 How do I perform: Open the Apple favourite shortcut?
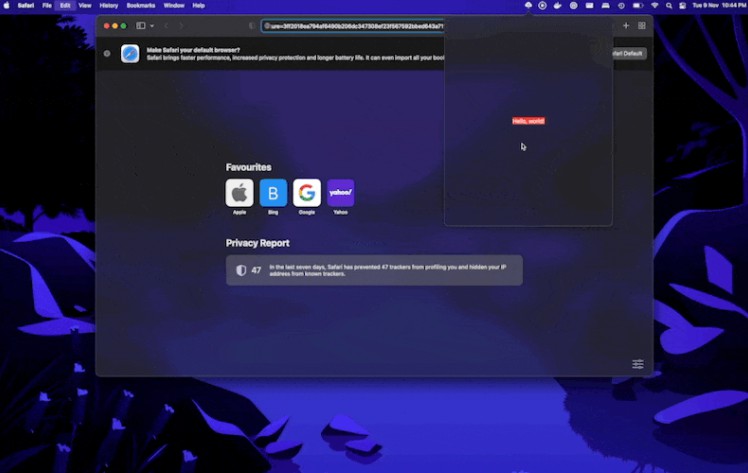tap(239, 193)
